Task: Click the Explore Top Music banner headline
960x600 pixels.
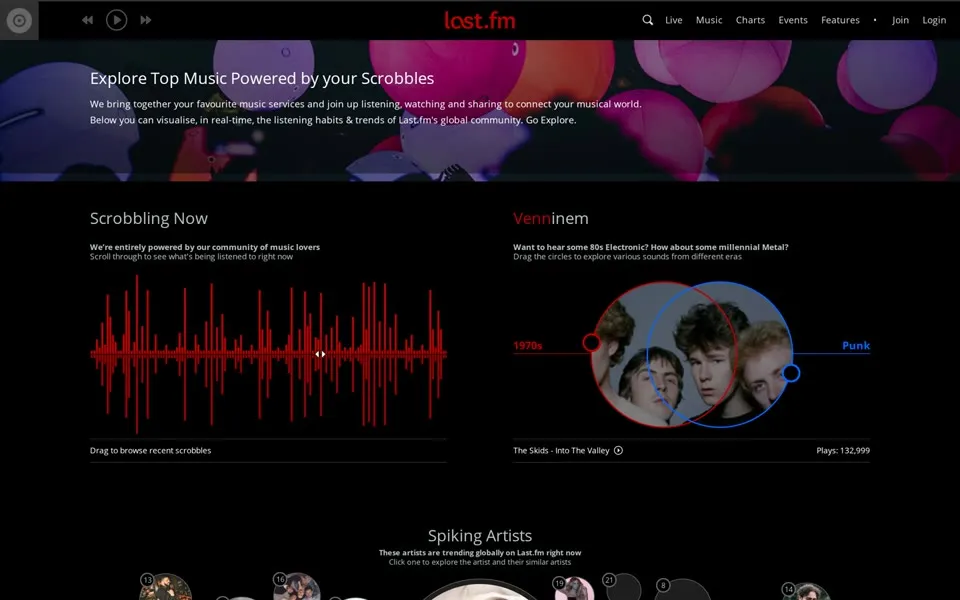Action: click(262, 78)
